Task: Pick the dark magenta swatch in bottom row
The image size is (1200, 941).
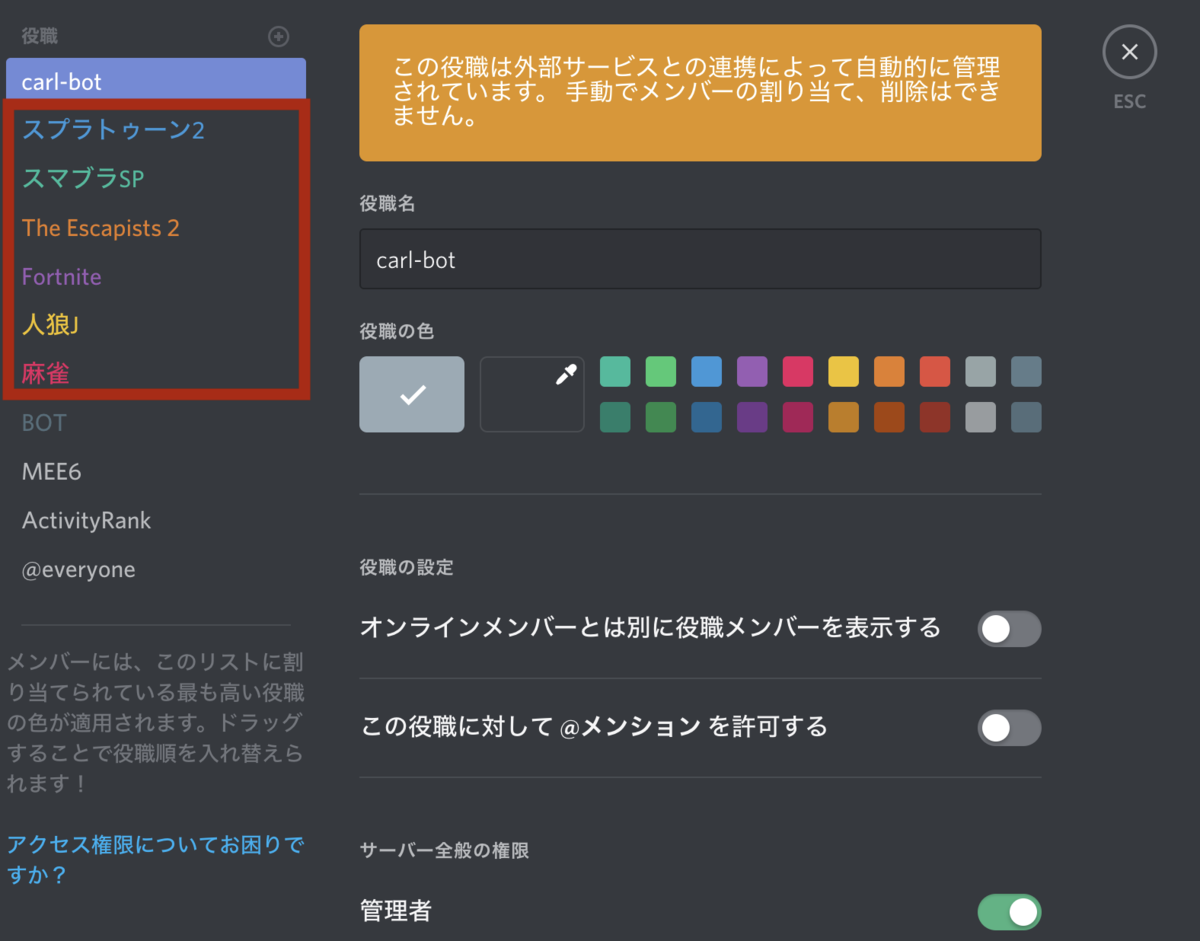Action: tap(798, 417)
